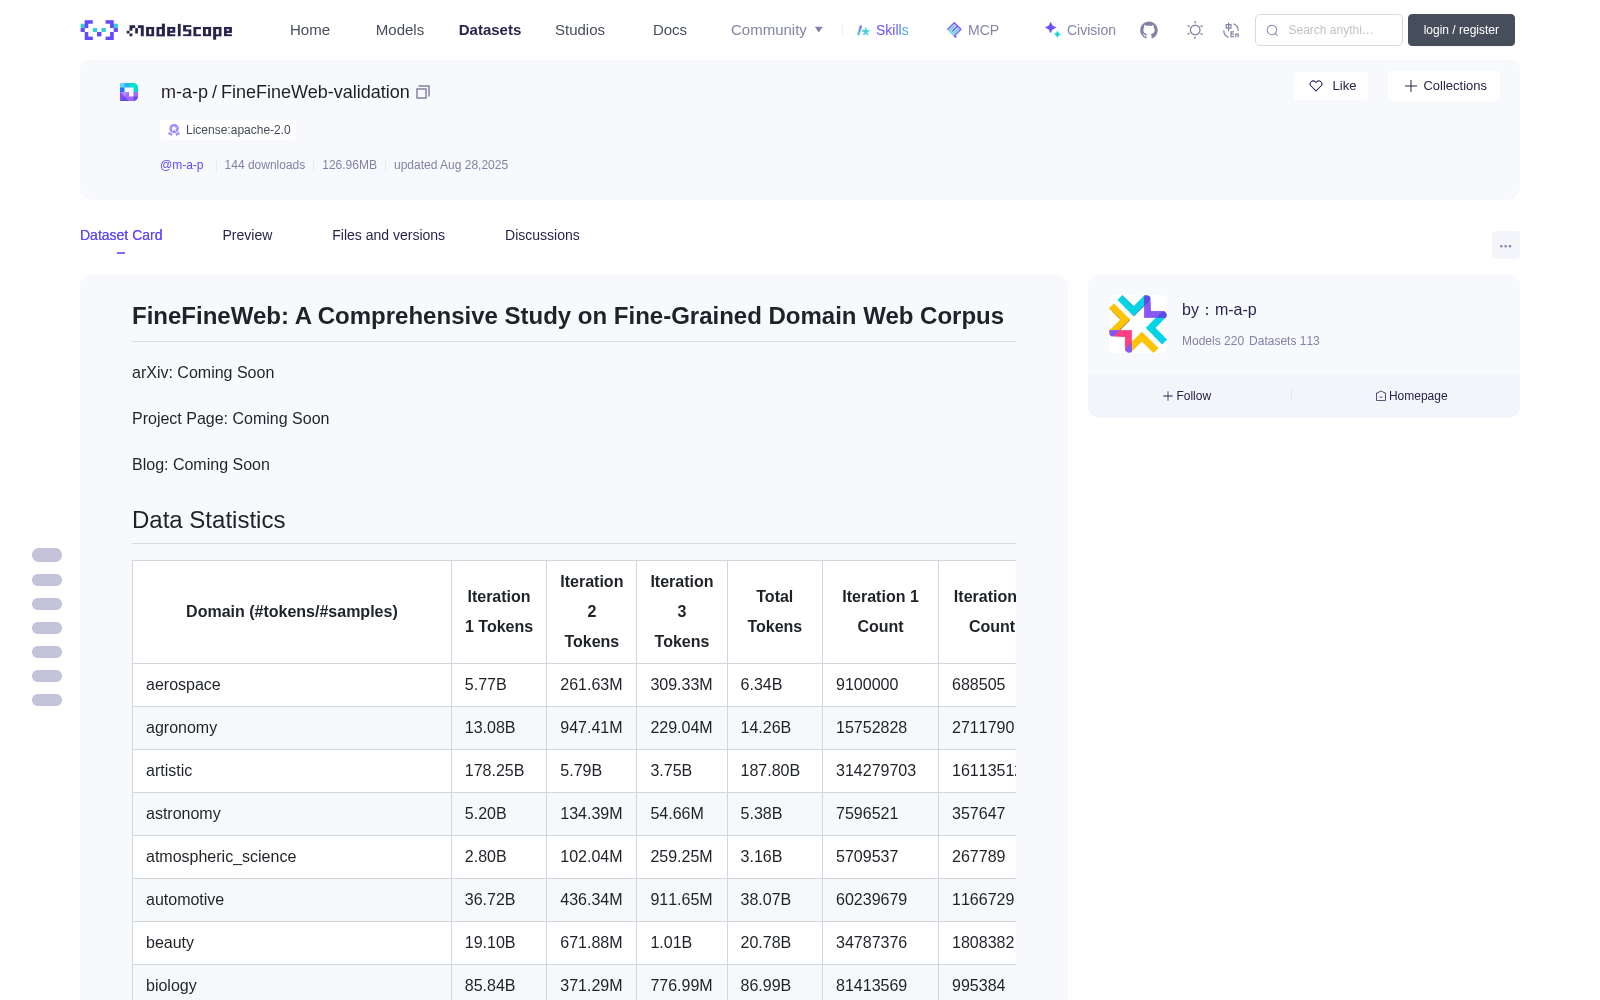Click the heart Like button
Image resolution: width=1600 pixels, height=1000 pixels.
(1331, 86)
